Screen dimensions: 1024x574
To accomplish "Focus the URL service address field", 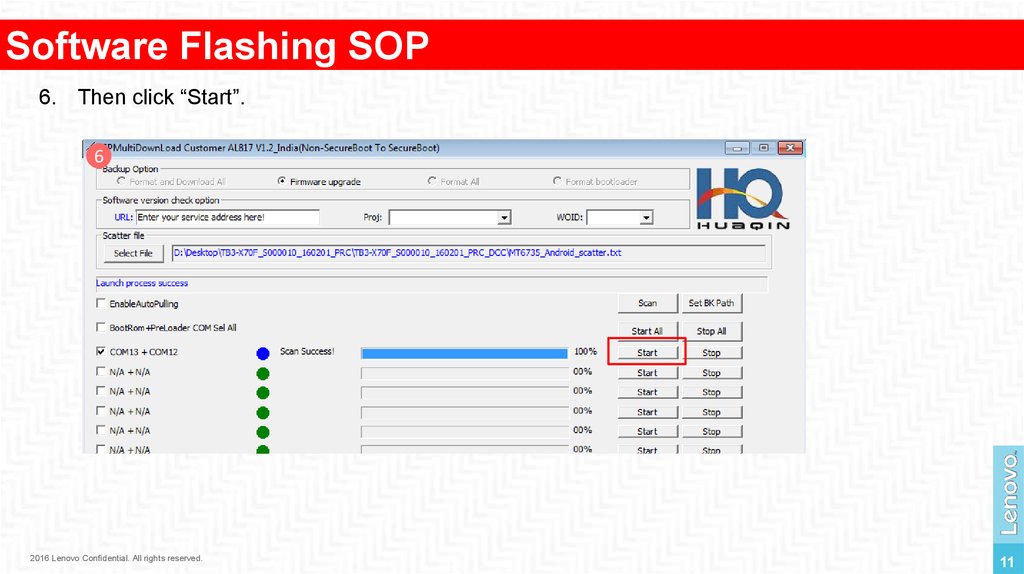I will click(227, 217).
